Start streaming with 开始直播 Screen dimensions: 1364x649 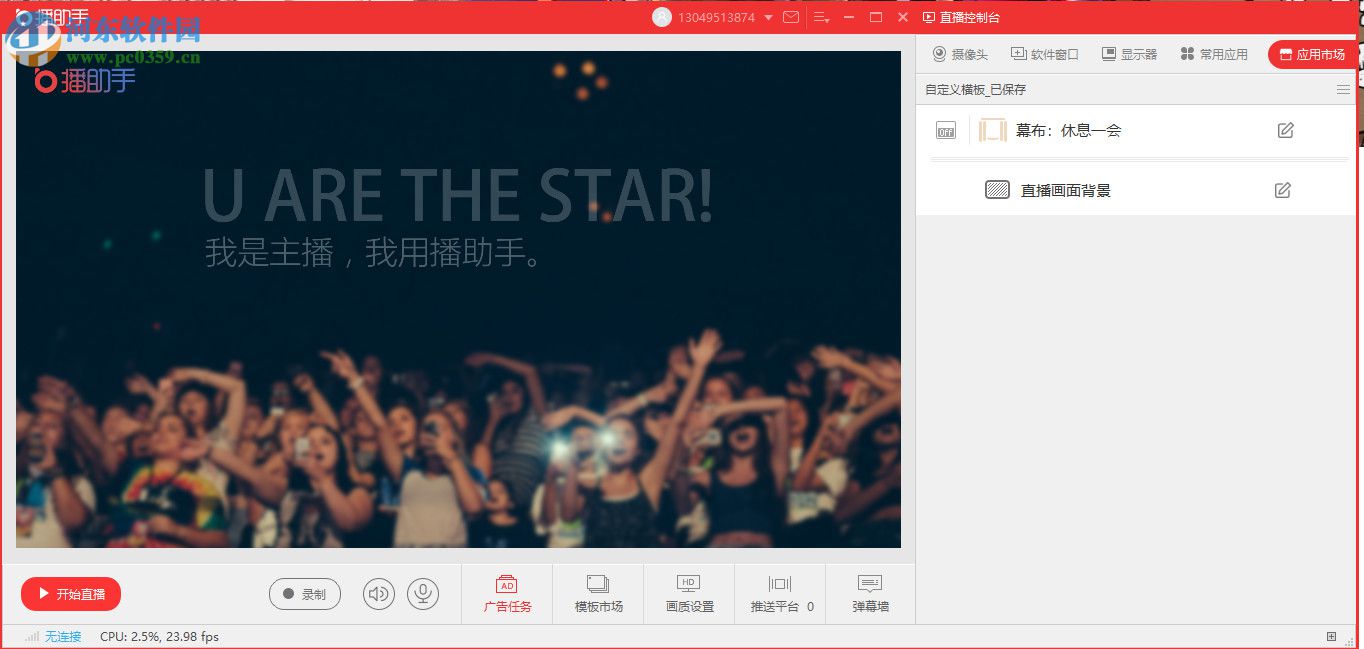(x=71, y=594)
